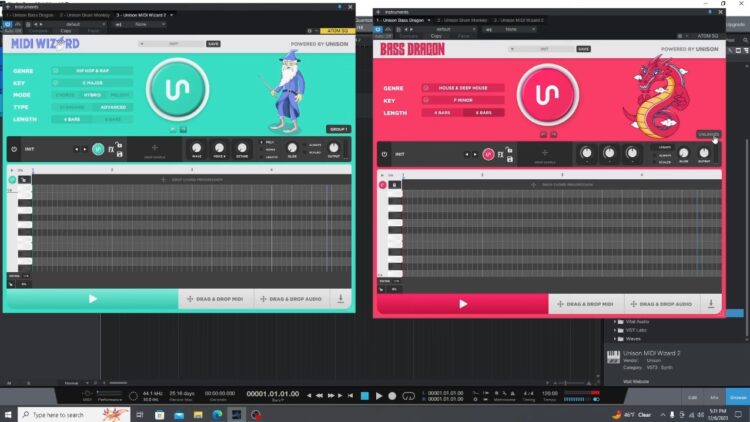Toggle the DAW loop button
This screenshot has width=750, height=422.
pyautogui.click(x=408, y=396)
